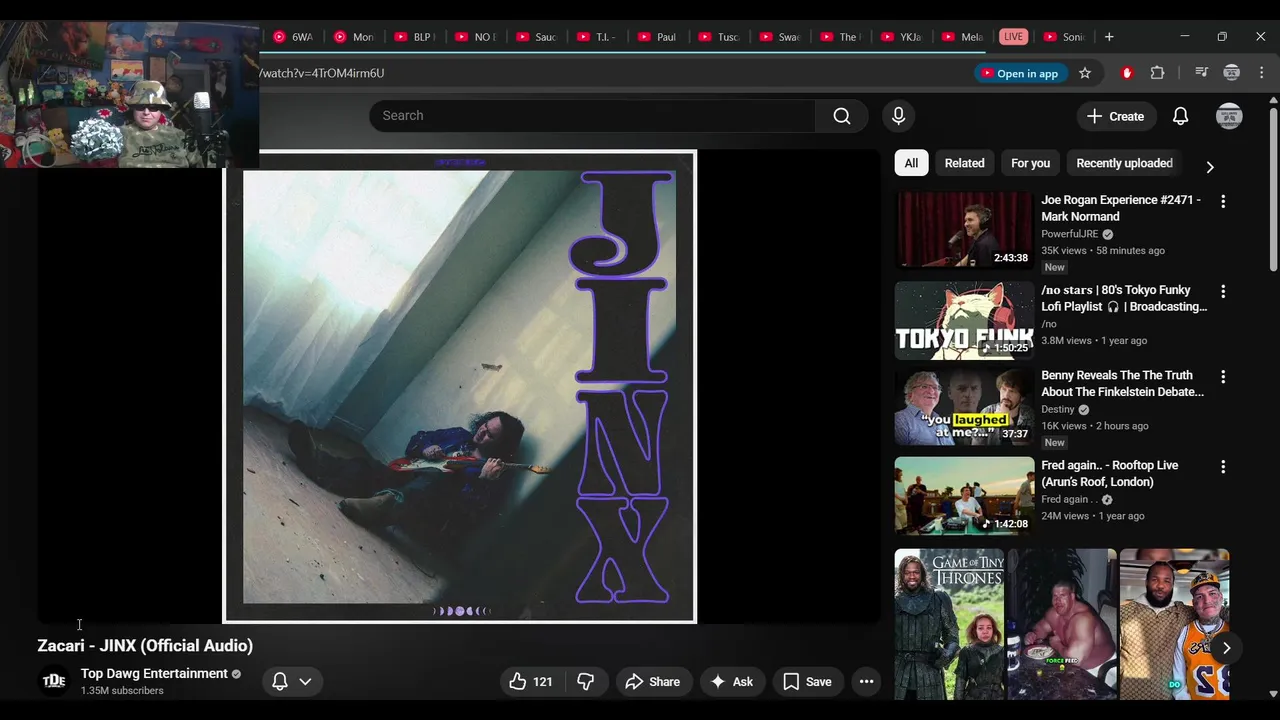This screenshot has height=720, width=1280.
Task: Focus the YouTube search field
Action: click(x=592, y=116)
